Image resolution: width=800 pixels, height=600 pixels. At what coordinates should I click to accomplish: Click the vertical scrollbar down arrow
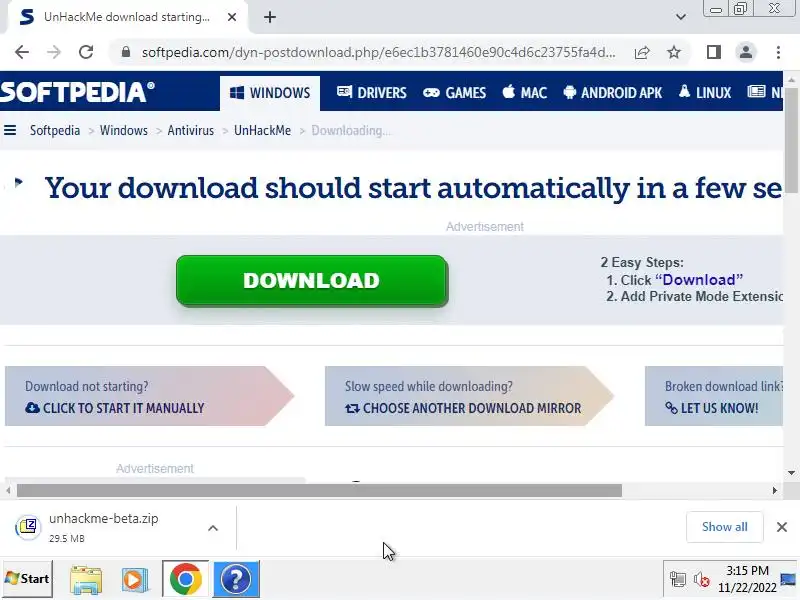791,473
